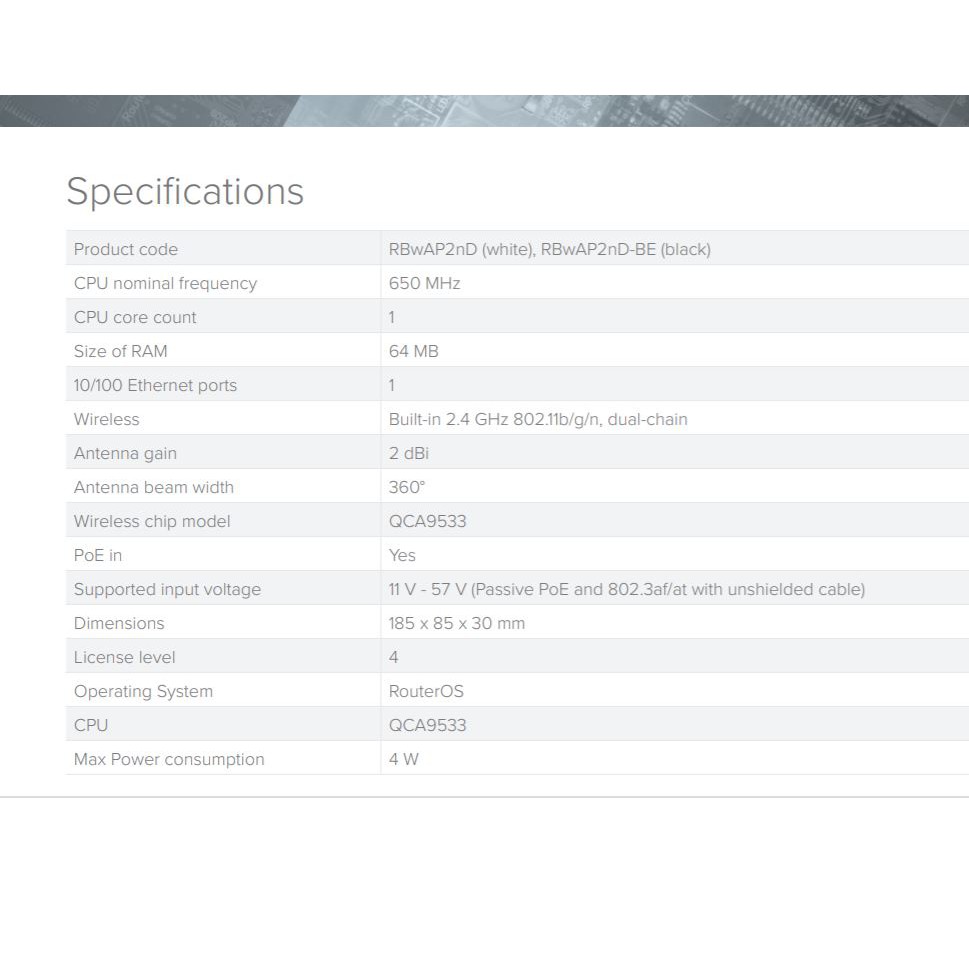The width and height of the screenshot is (969, 969).
Task: Click the banner image at top
Action: (x=484, y=110)
